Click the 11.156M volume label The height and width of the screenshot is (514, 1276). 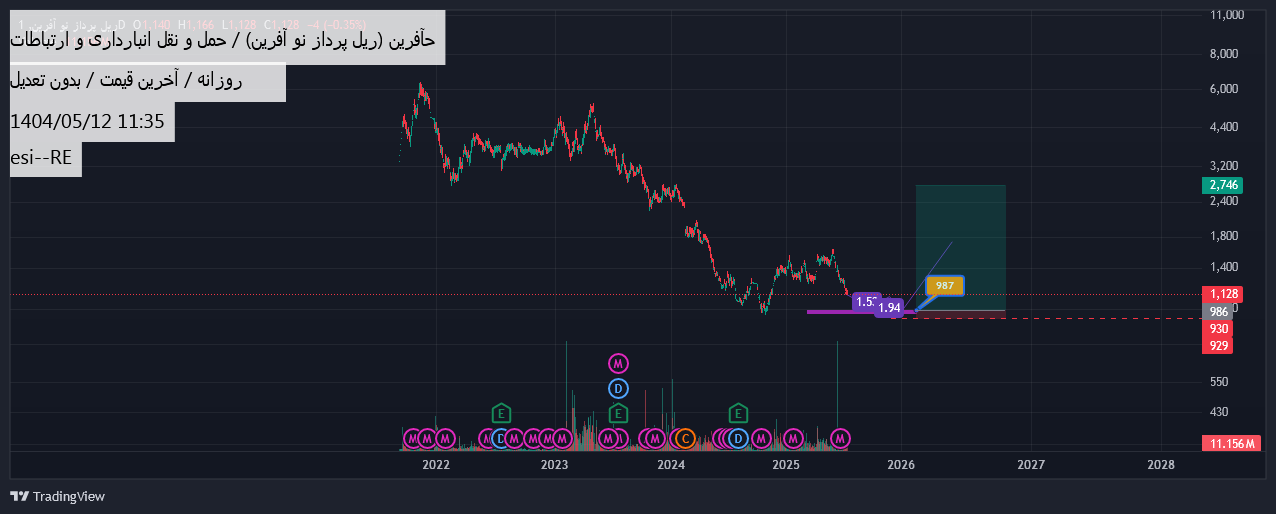pos(1232,443)
